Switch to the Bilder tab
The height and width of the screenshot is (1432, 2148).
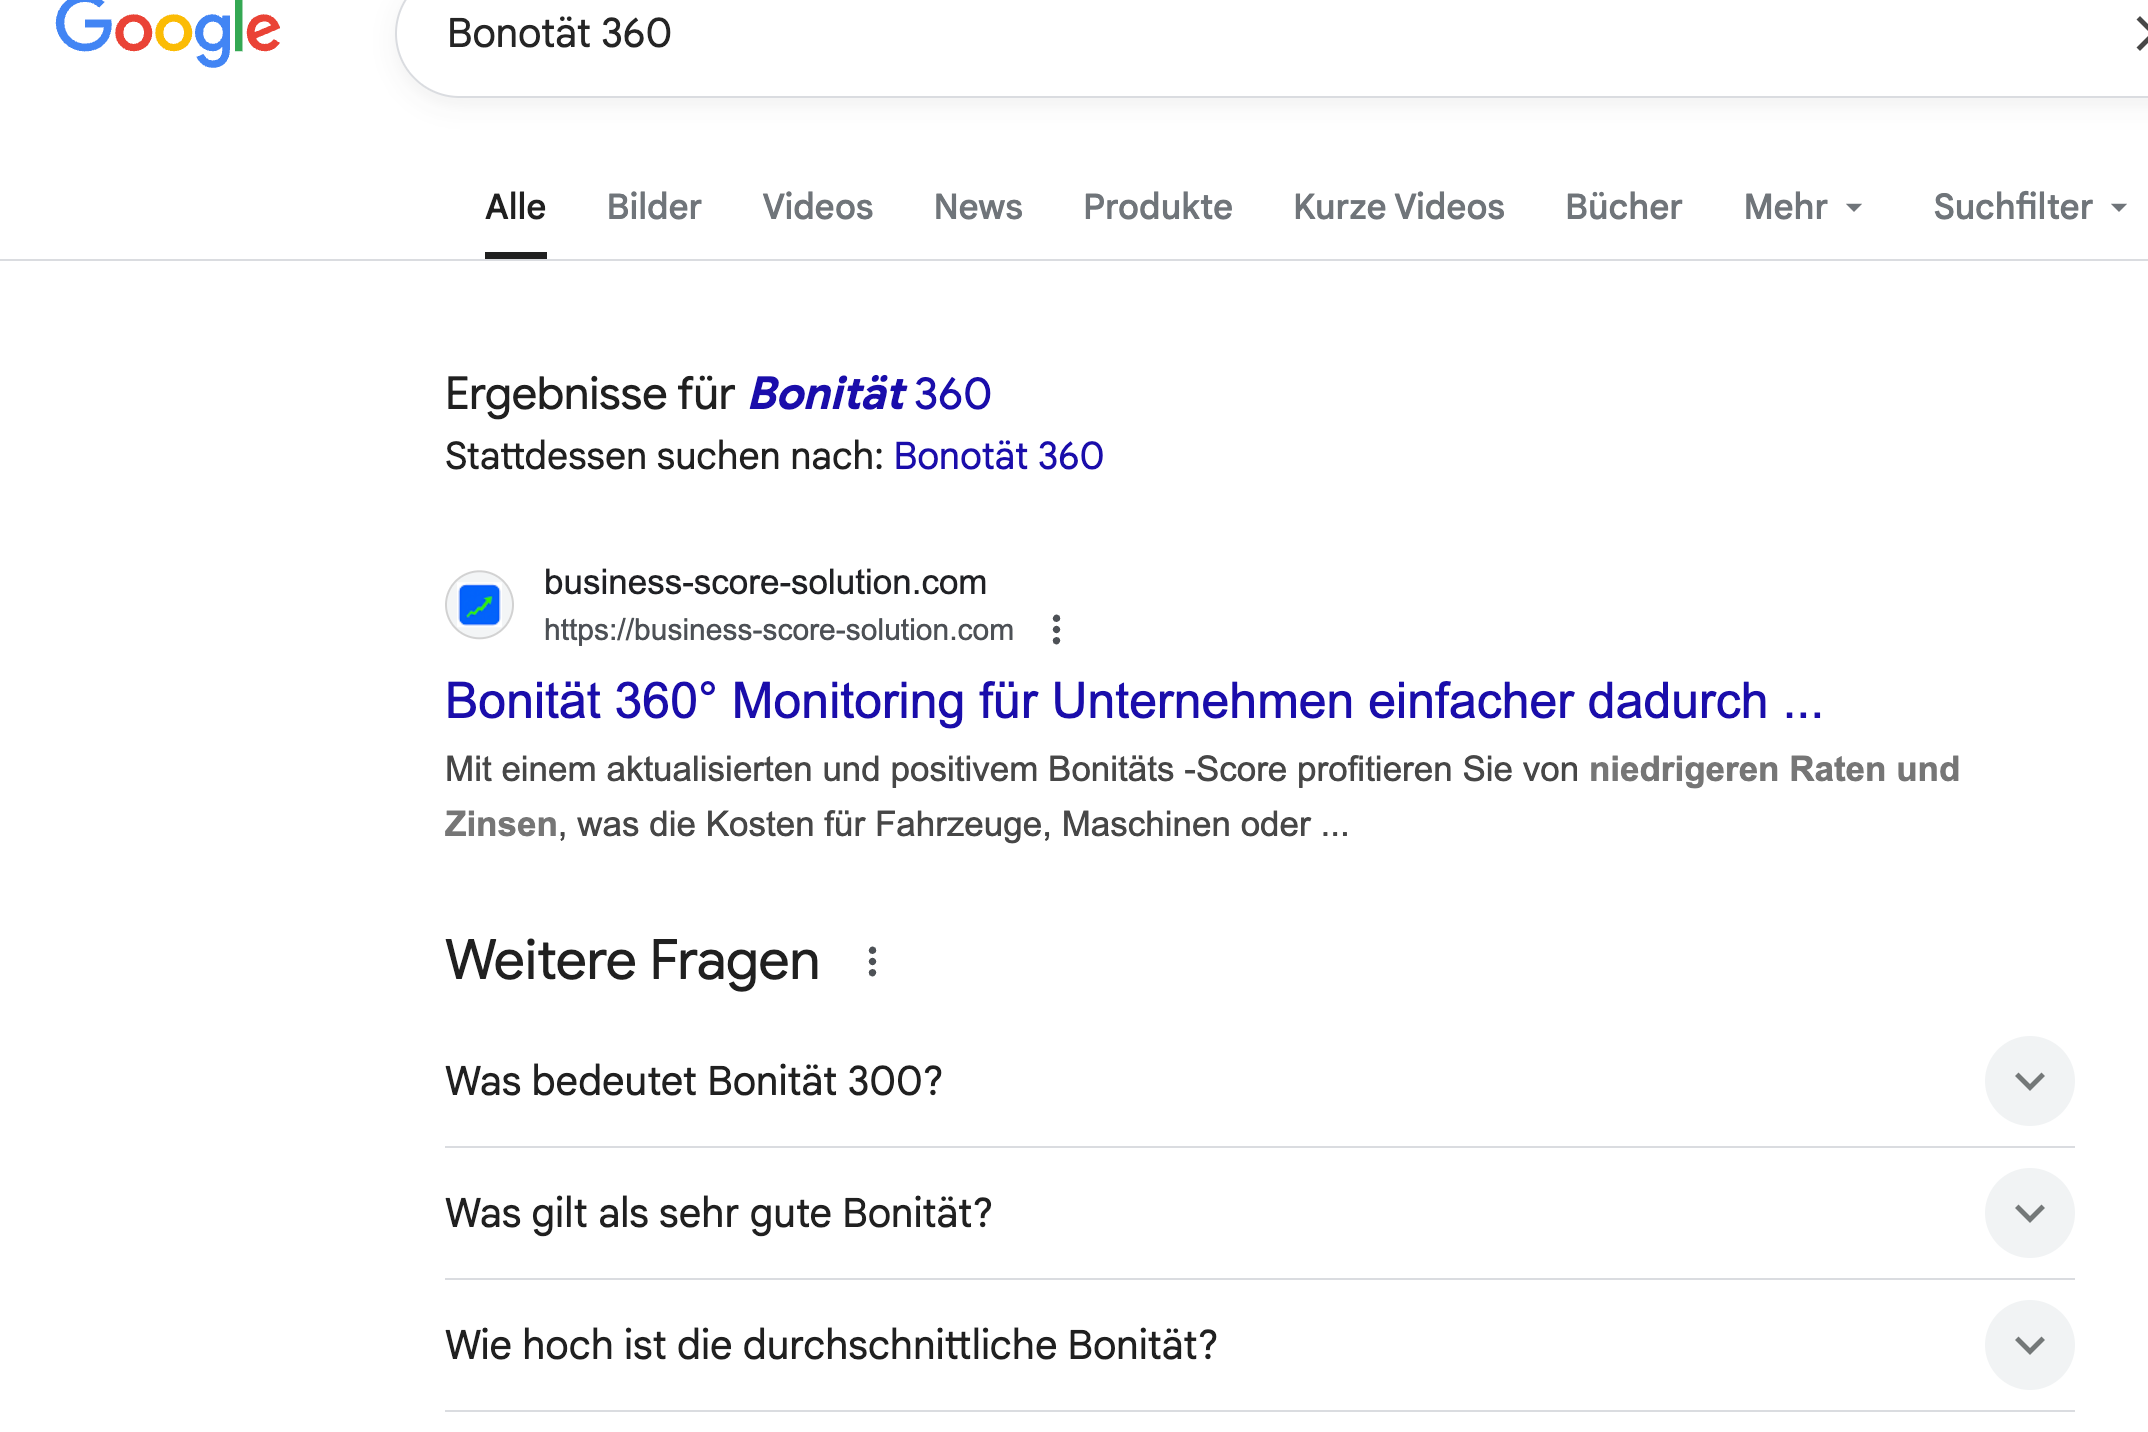pos(654,207)
